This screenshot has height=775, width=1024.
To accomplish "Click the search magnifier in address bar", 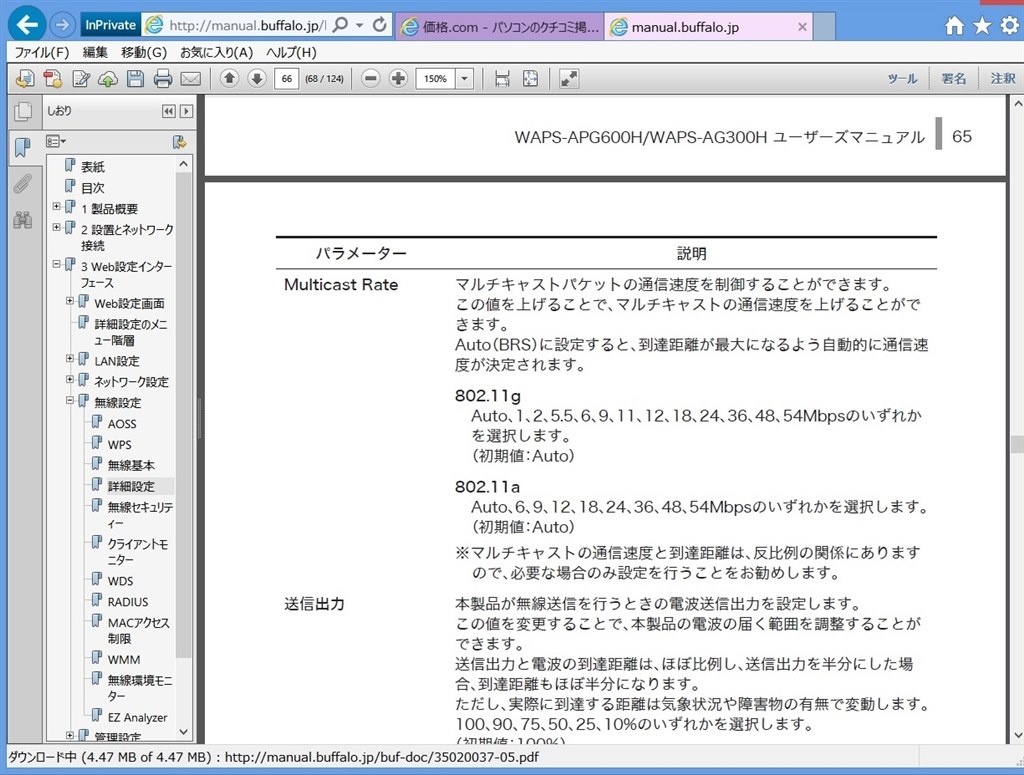I will coord(340,25).
